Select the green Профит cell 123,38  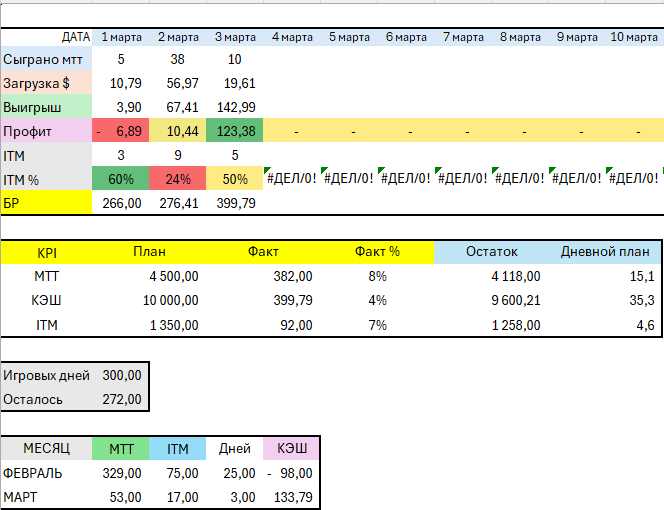[x=235, y=130]
